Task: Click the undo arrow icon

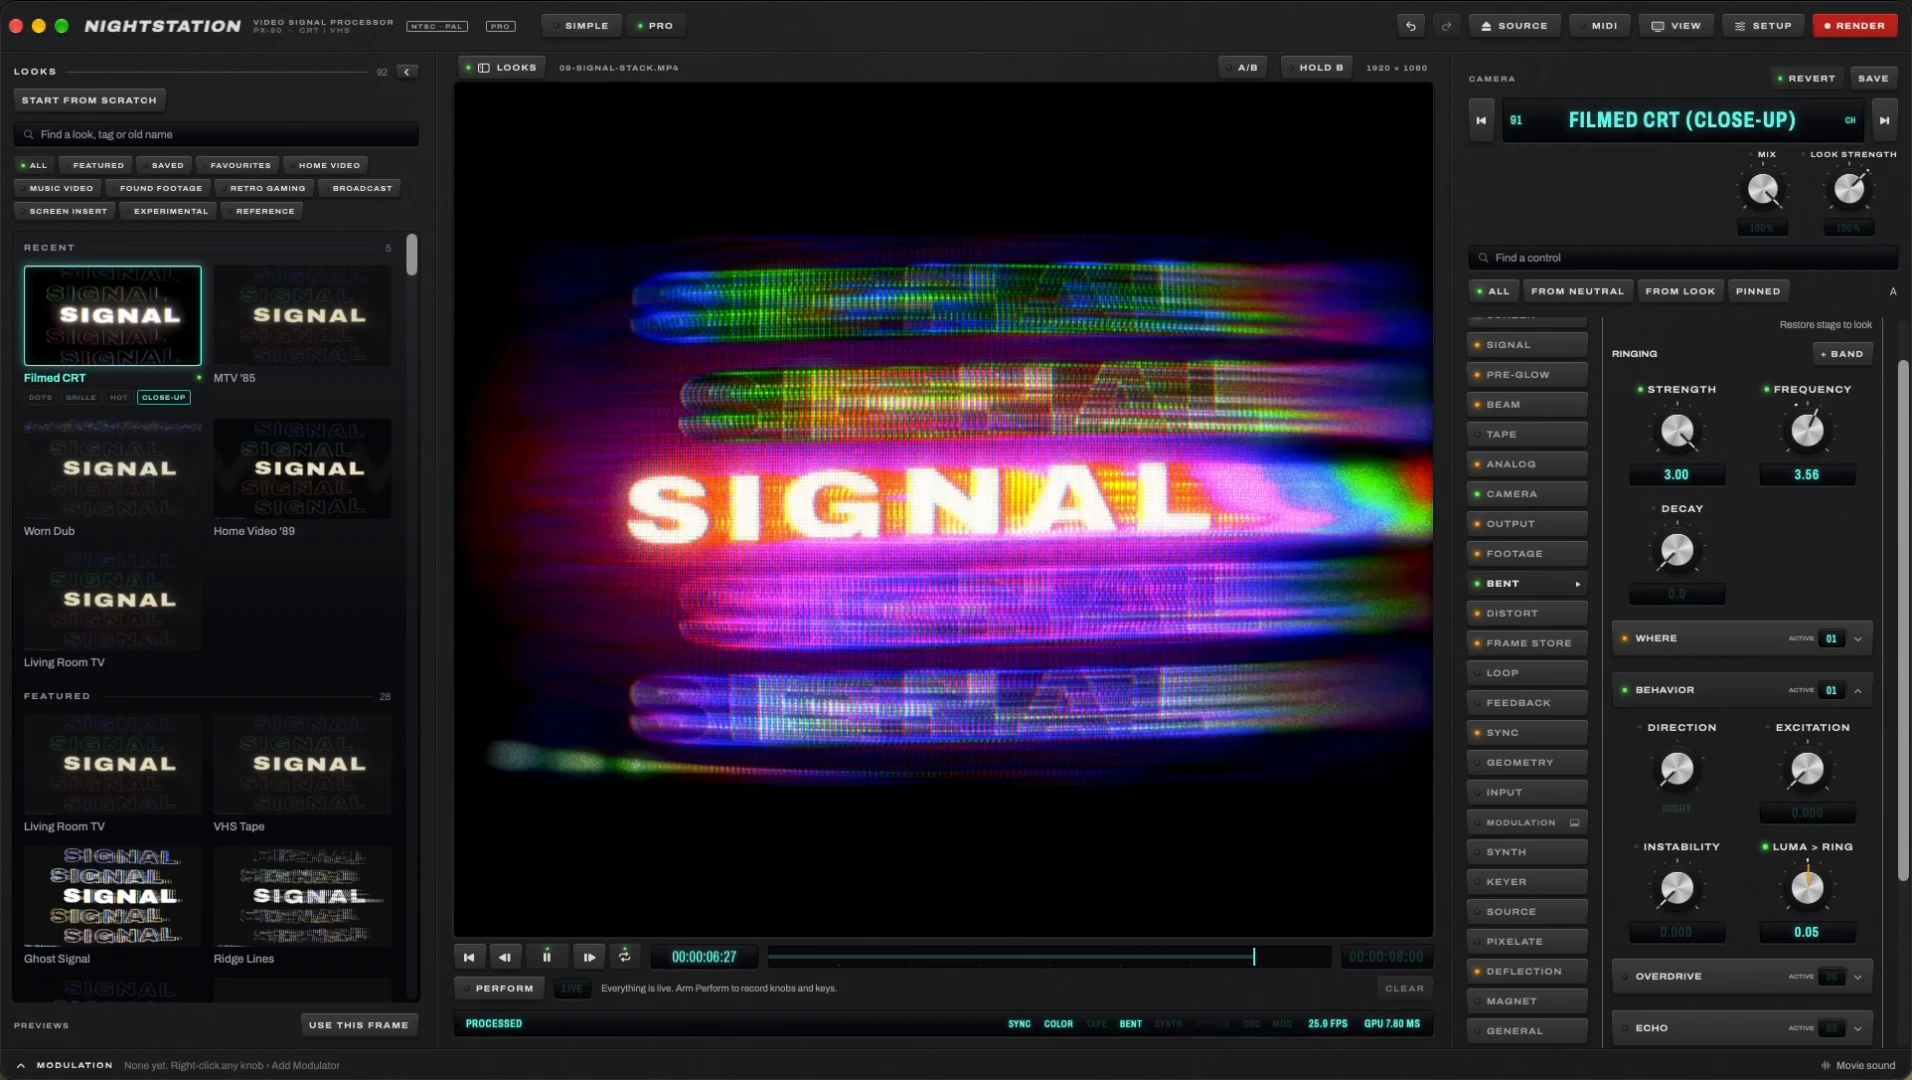Action: tap(1410, 26)
